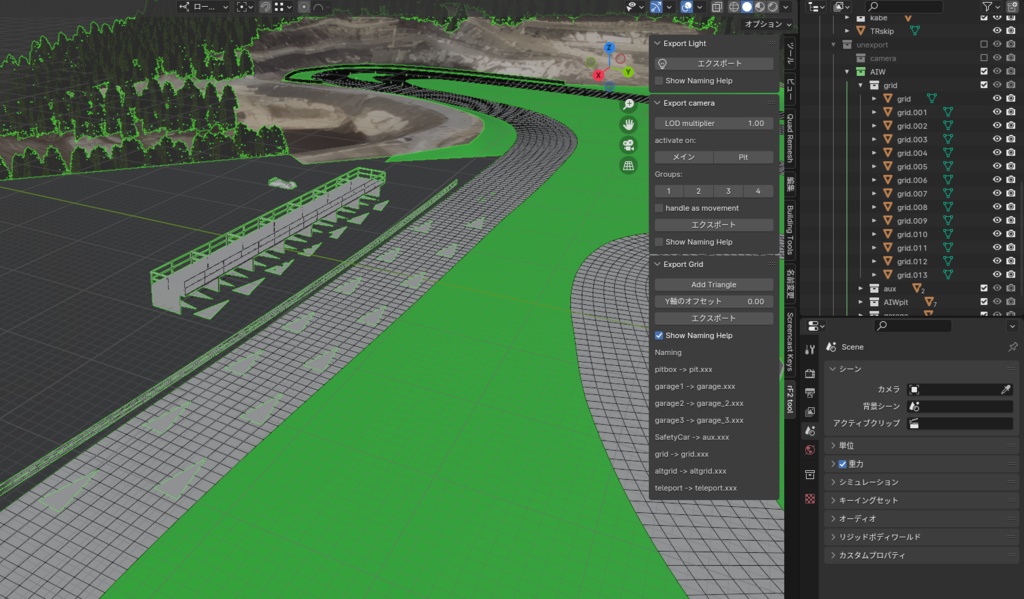Open Output properties tab icon
The image size is (1024, 599).
810,393
